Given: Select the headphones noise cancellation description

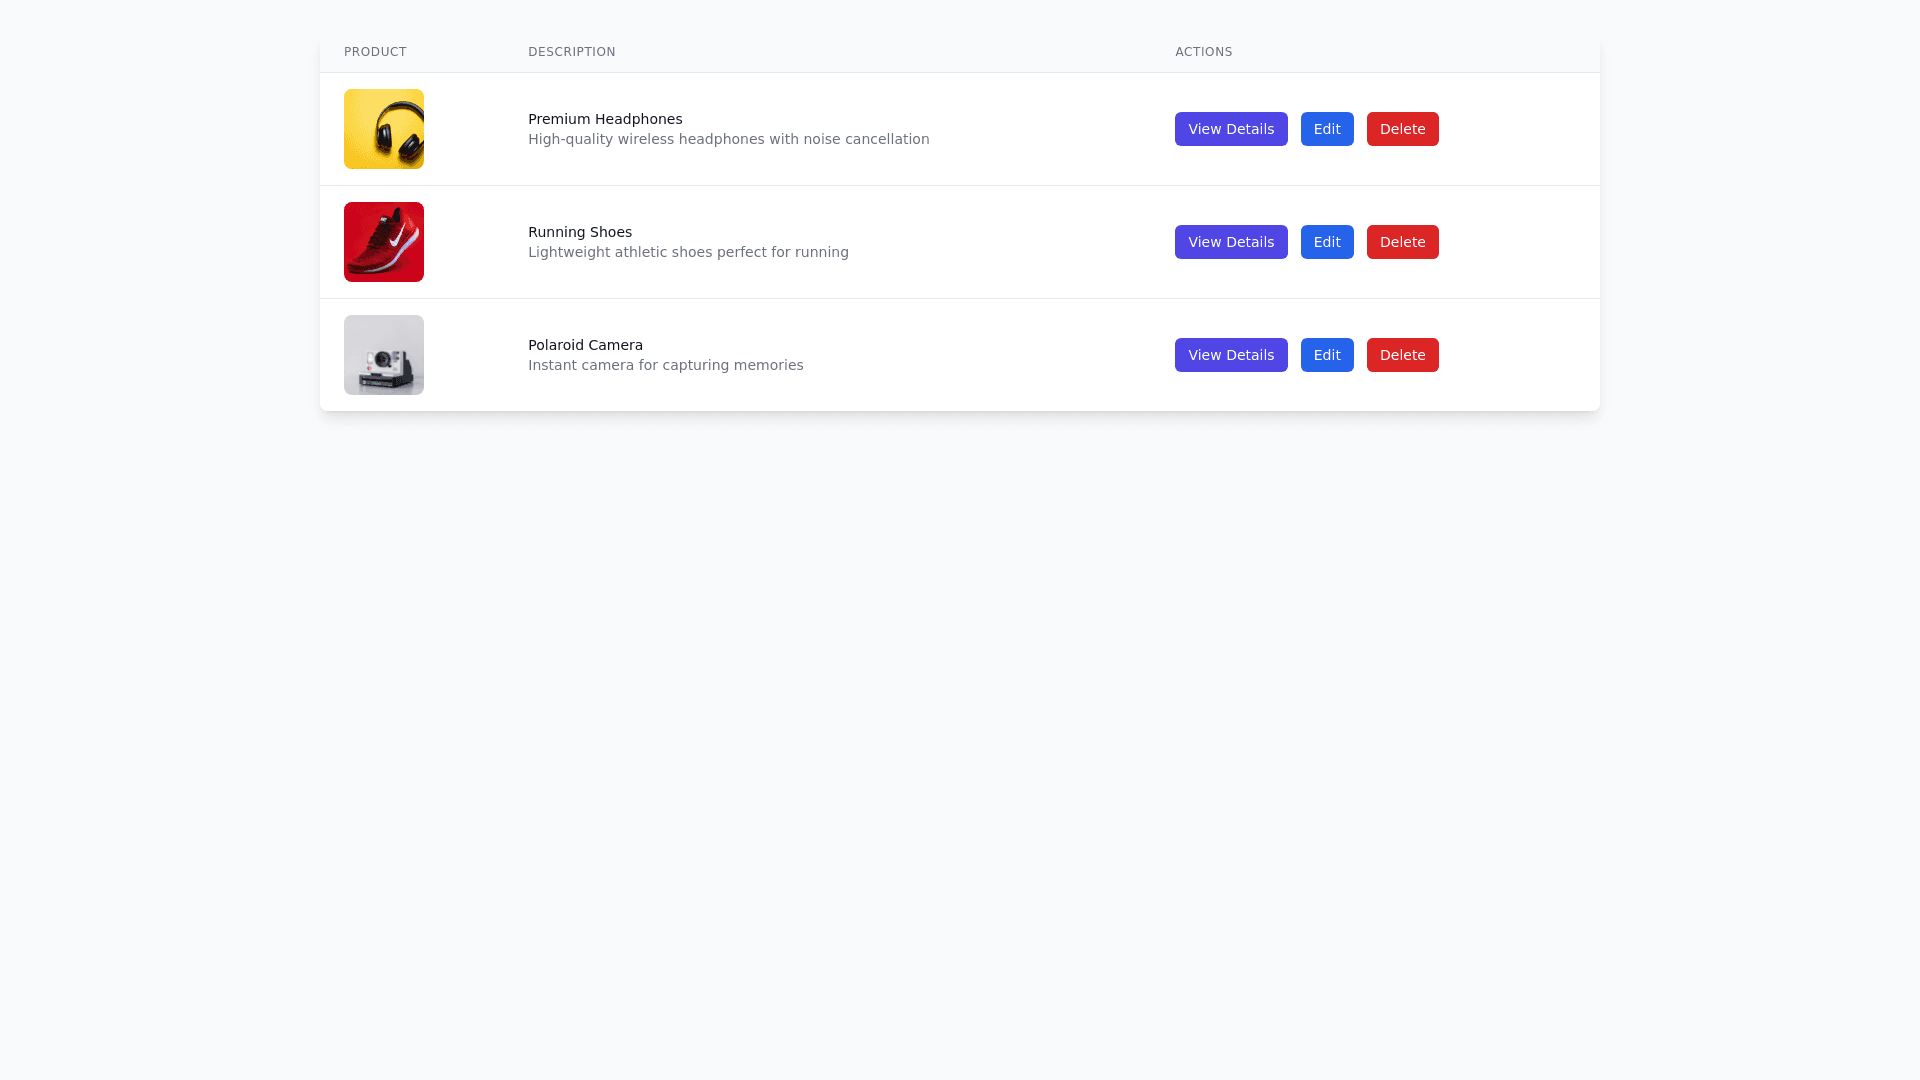Looking at the screenshot, I should click(x=729, y=139).
